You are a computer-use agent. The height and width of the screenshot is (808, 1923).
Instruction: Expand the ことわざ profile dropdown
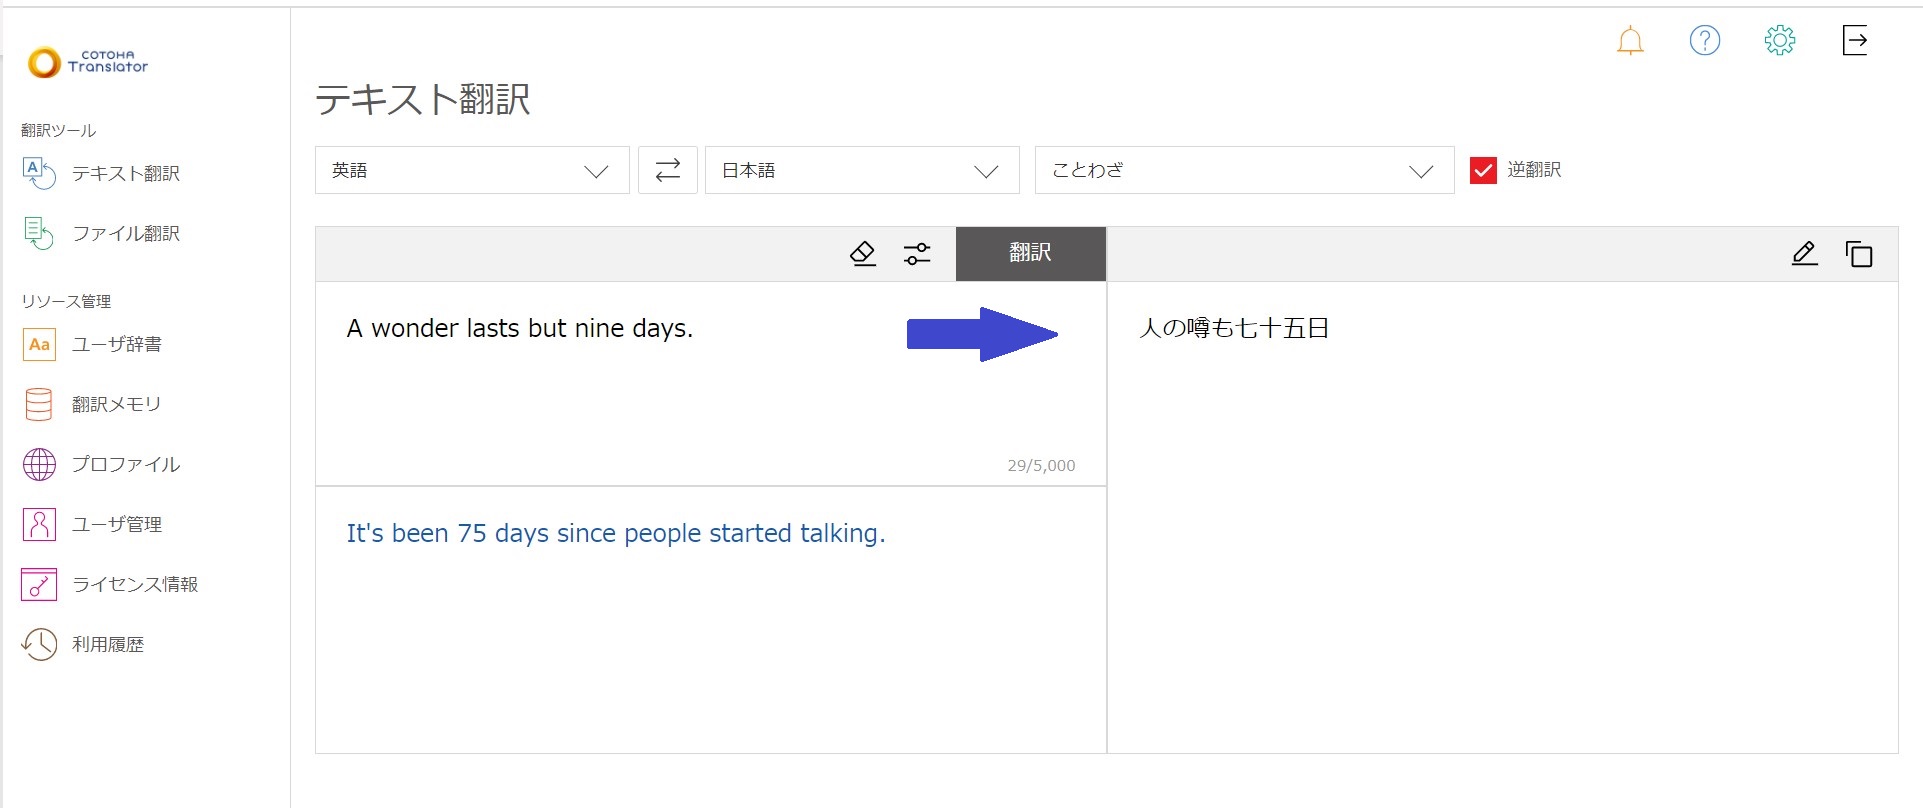click(x=1243, y=170)
